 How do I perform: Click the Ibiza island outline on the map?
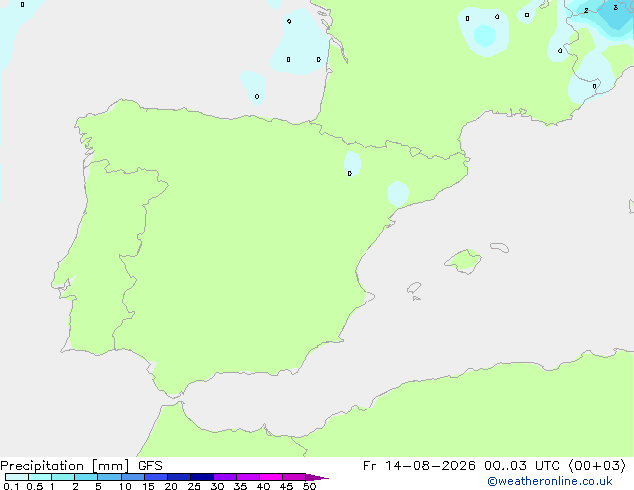(414, 288)
